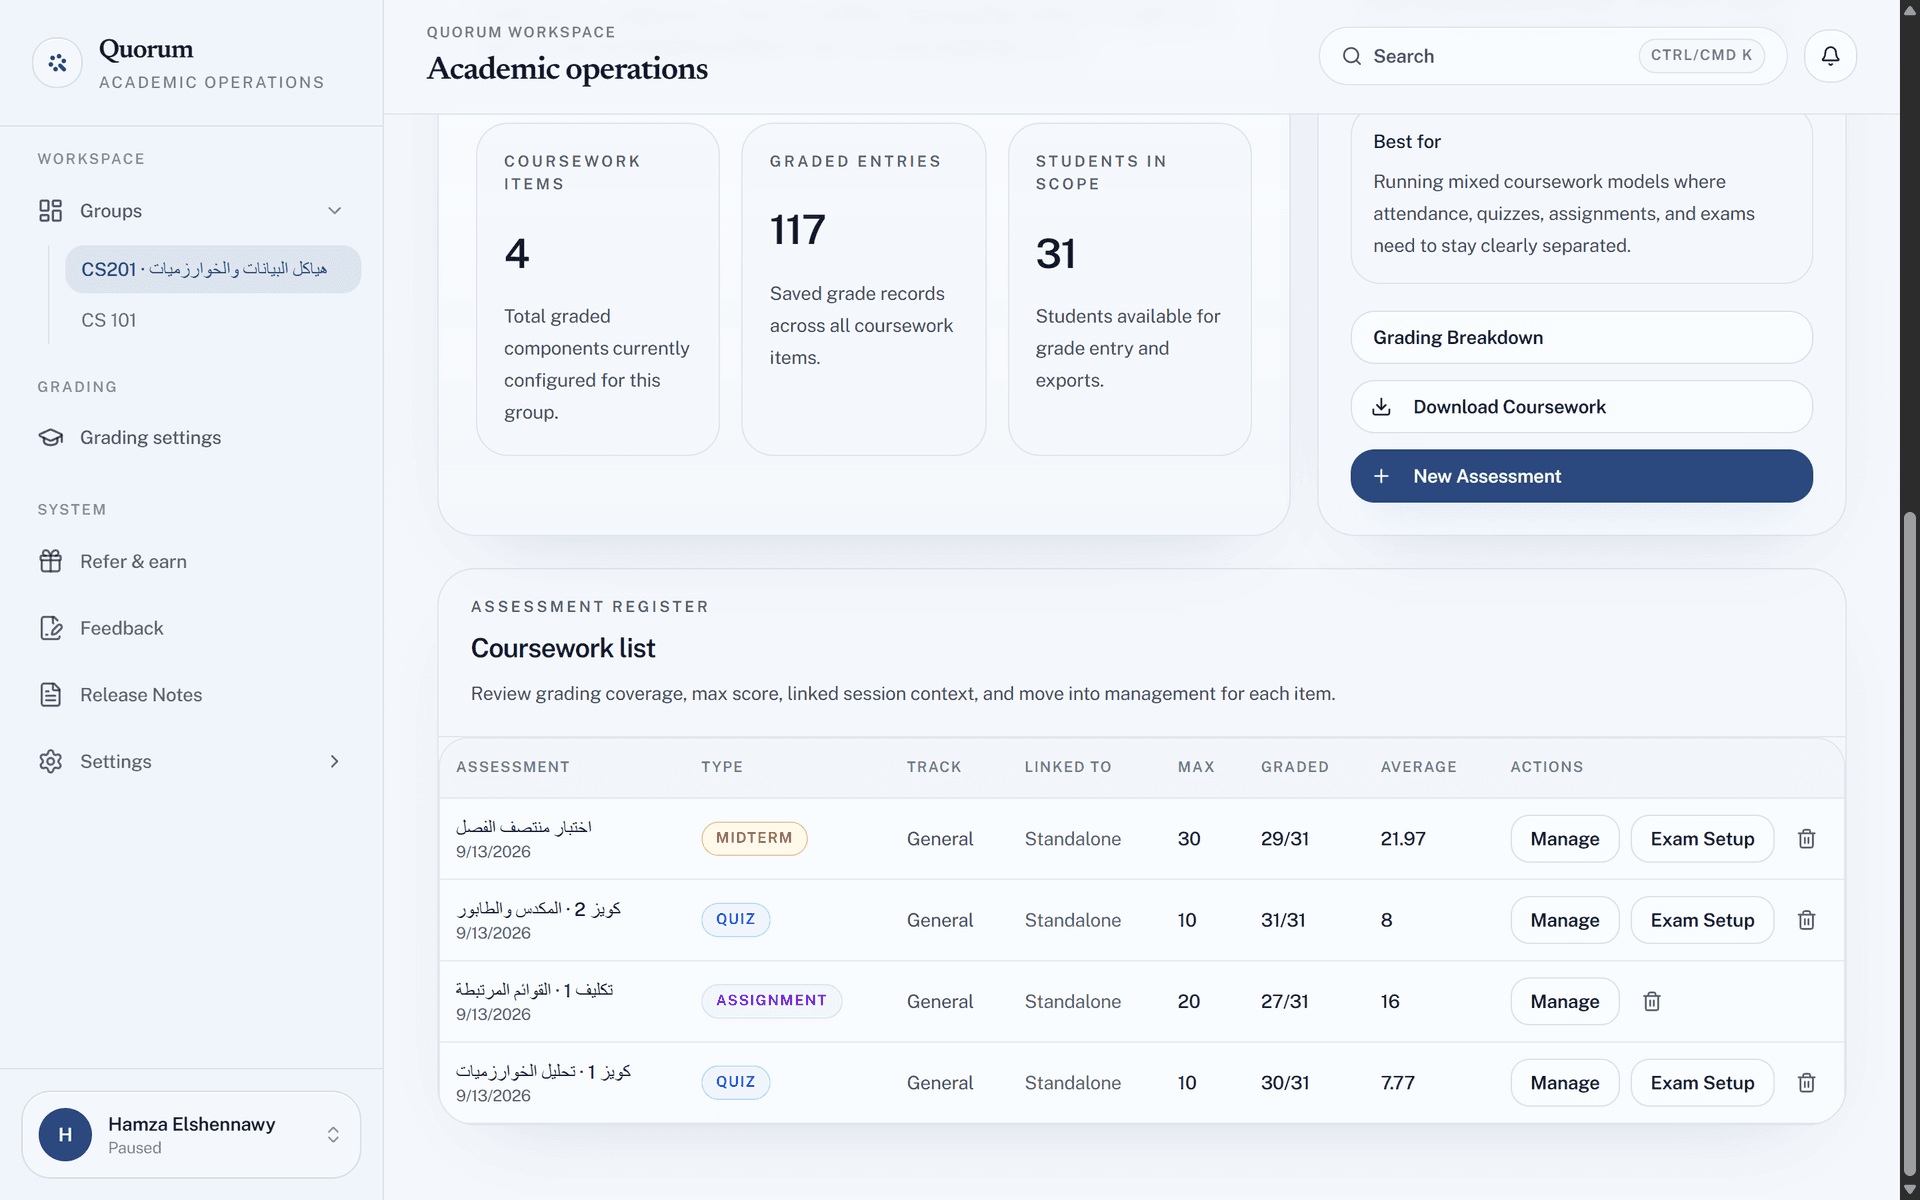
Task: Open Exam Setup for quiz averaging 7.77
Action: [1702, 1083]
